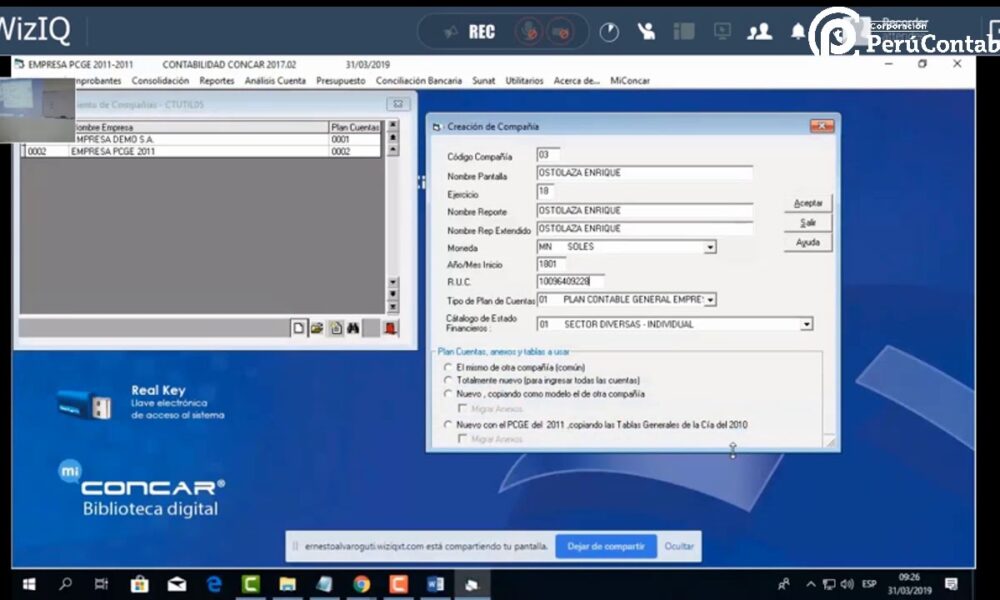
Task: Open Google Chrome from the taskbar
Action: pyautogui.click(x=361, y=584)
